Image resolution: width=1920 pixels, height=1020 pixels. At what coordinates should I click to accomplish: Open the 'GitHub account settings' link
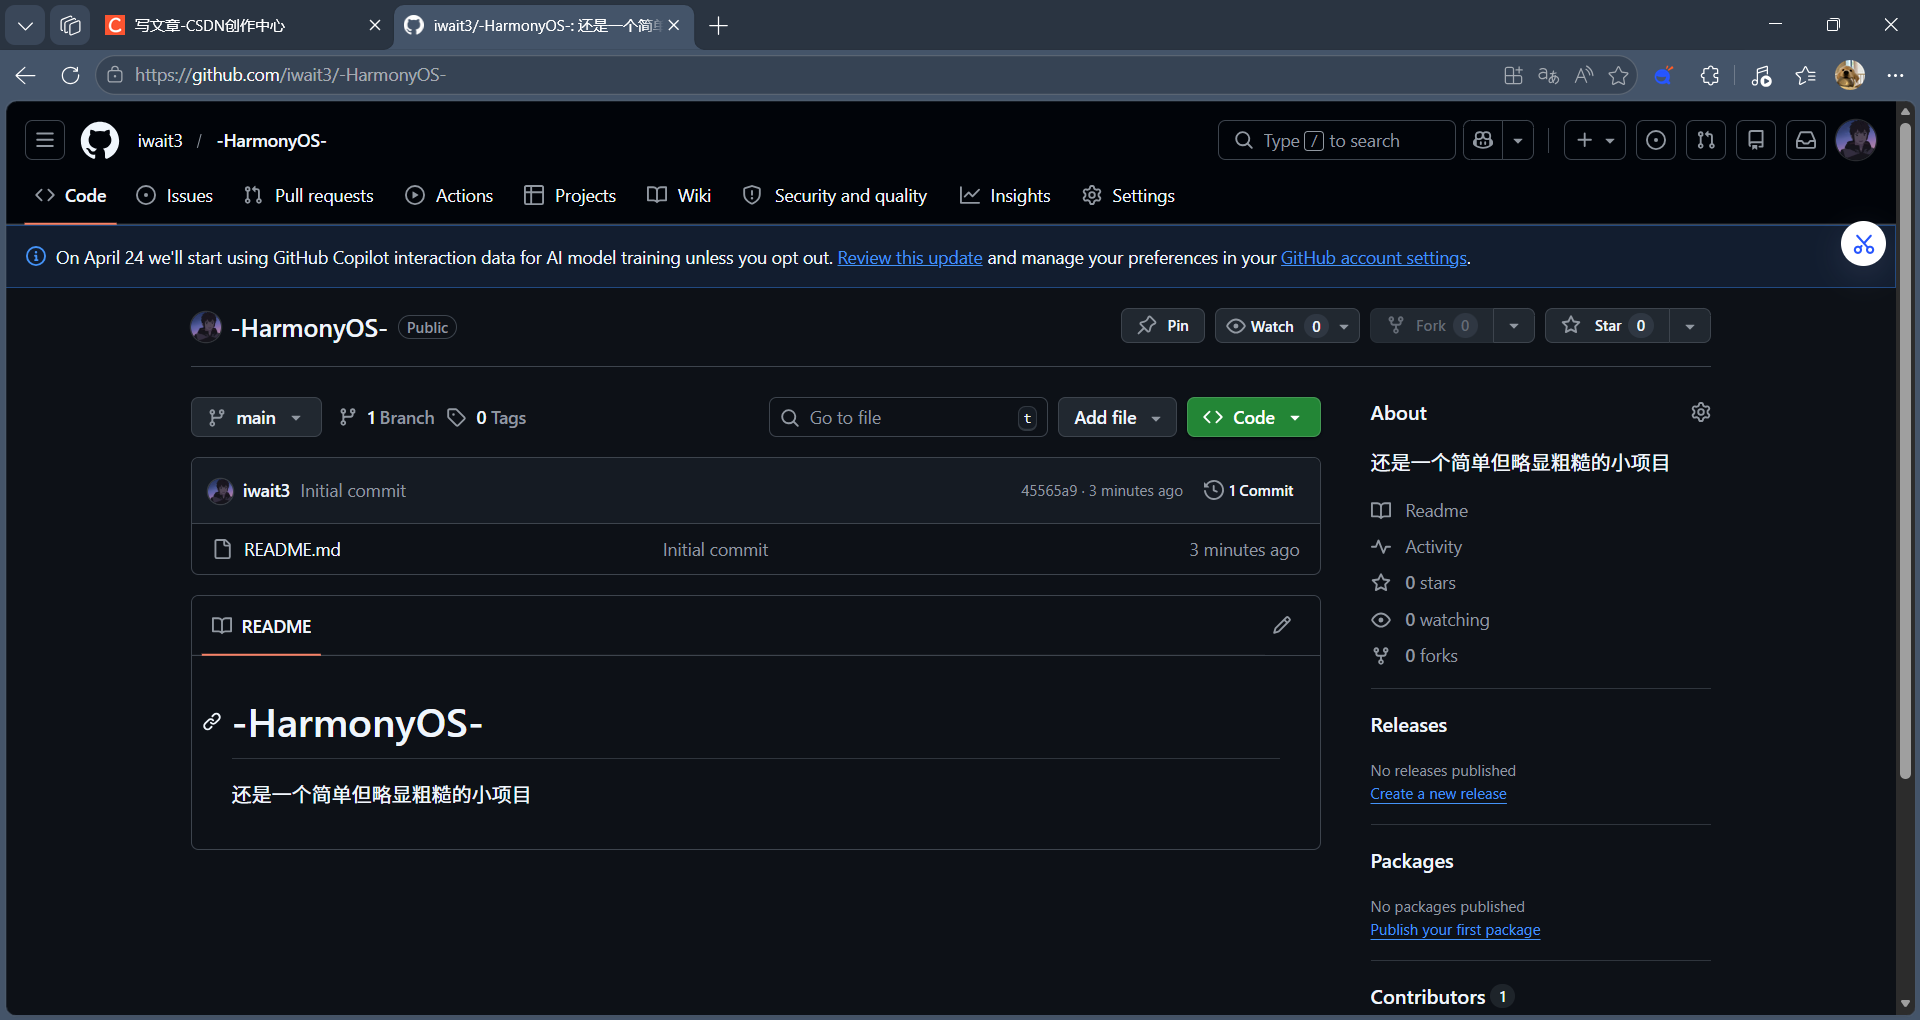pos(1374,258)
